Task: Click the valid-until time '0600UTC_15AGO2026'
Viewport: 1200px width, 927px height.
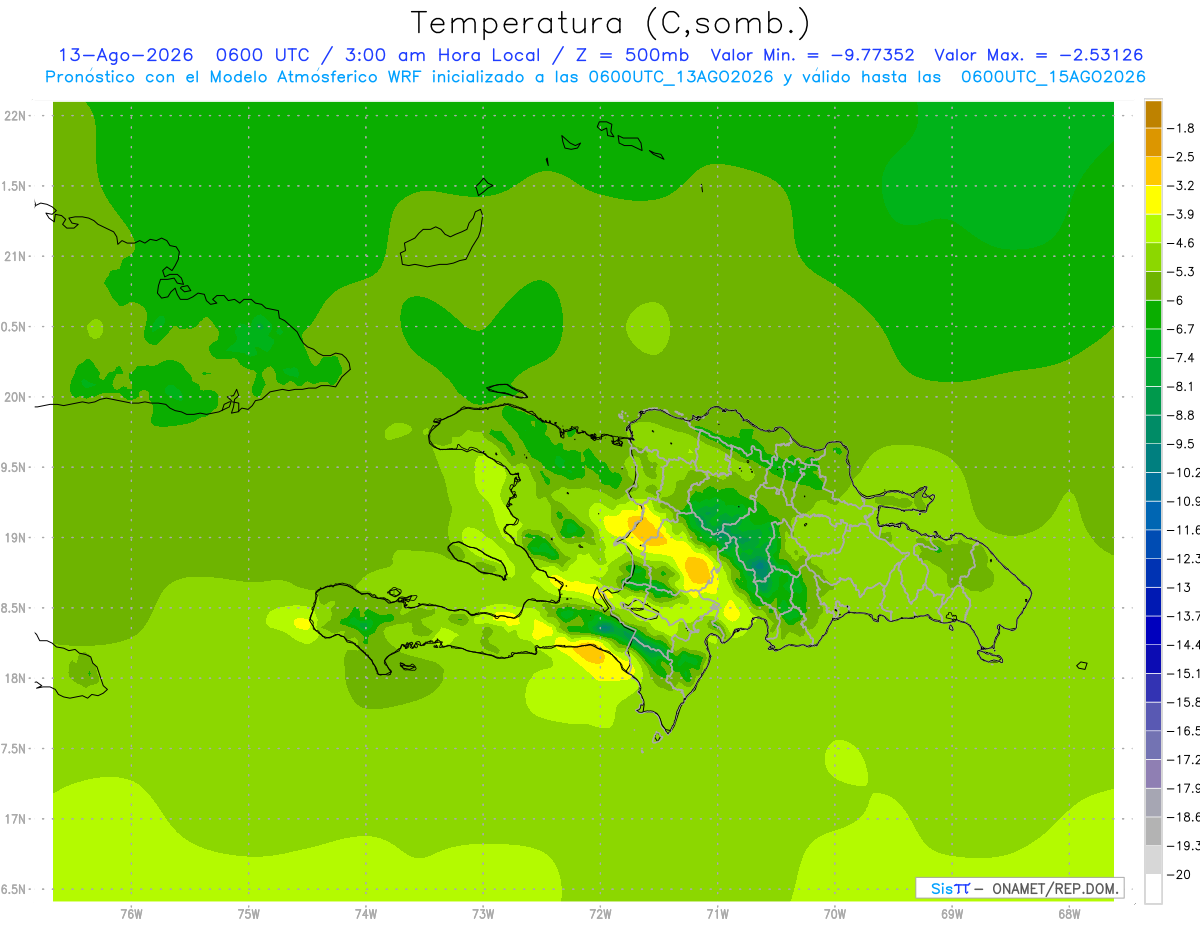Action: pyautogui.click(x=1053, y=77)
